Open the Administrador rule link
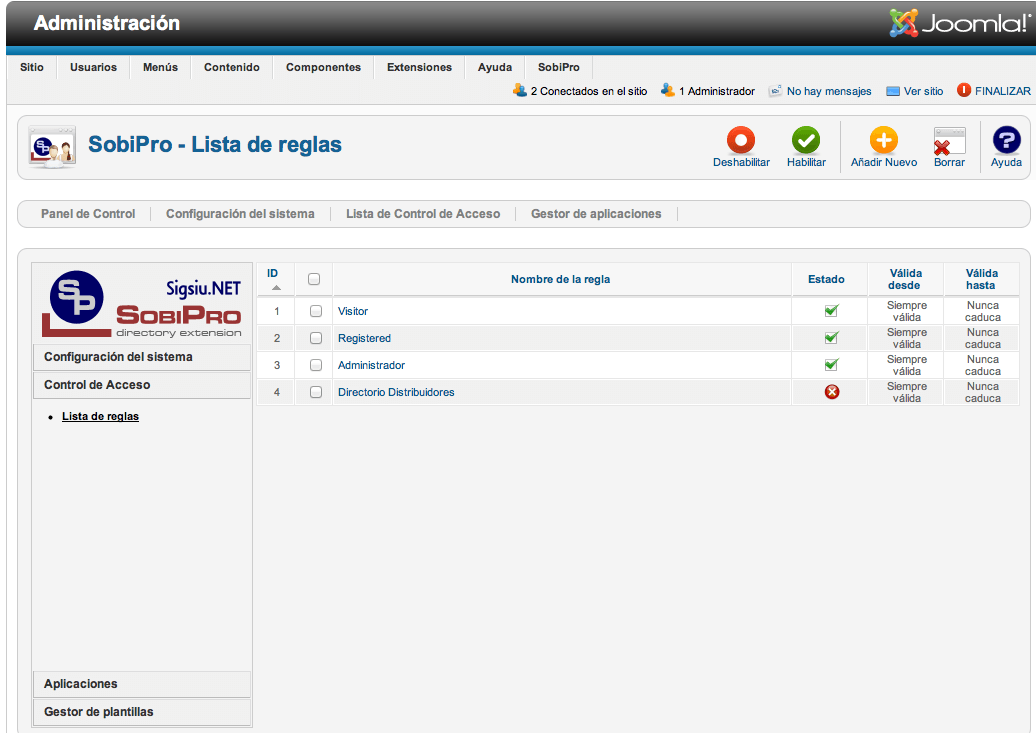This screenshot has width=1036, height=733. click(371, 366)
